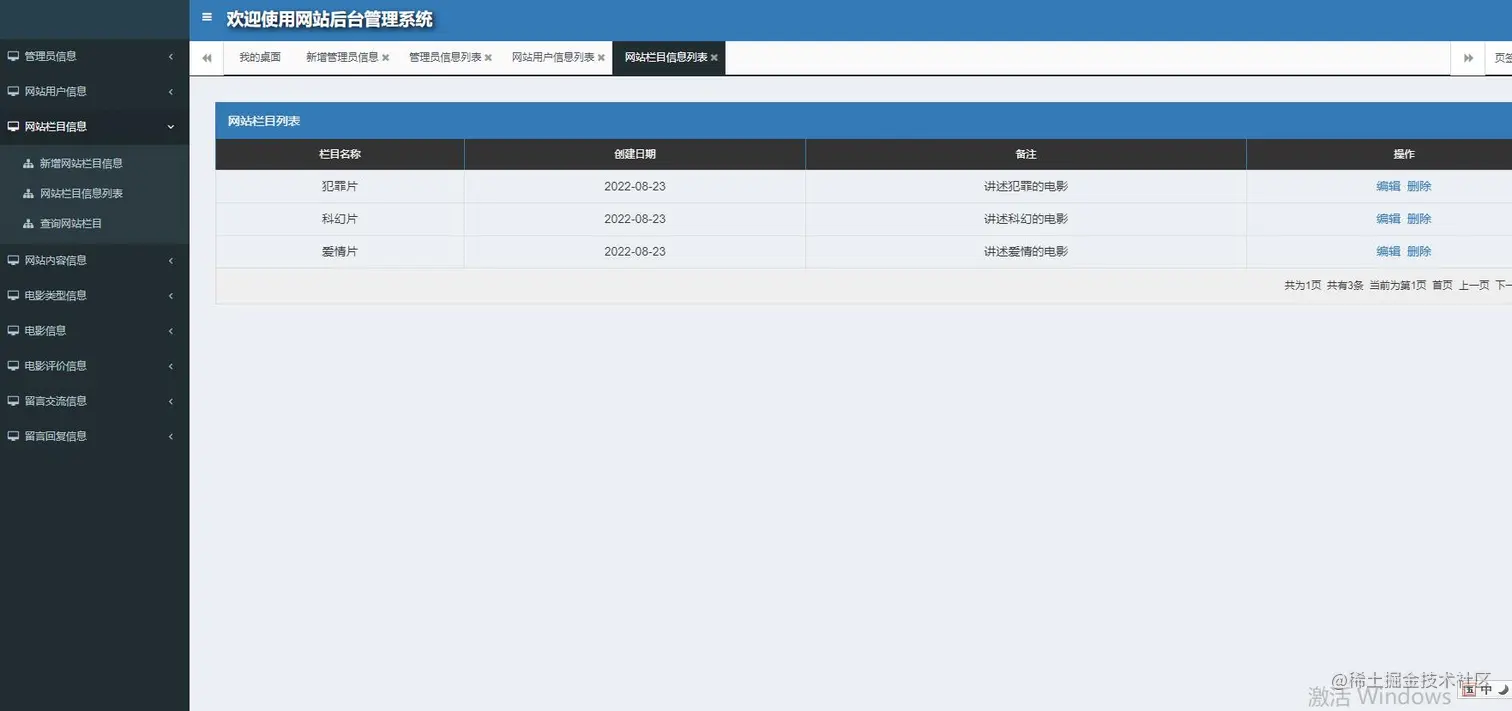Expand 管理员信息 menu chevron
Viewport: 1512px width, 711px height.
pyautogui.click(x=171, y=57)
